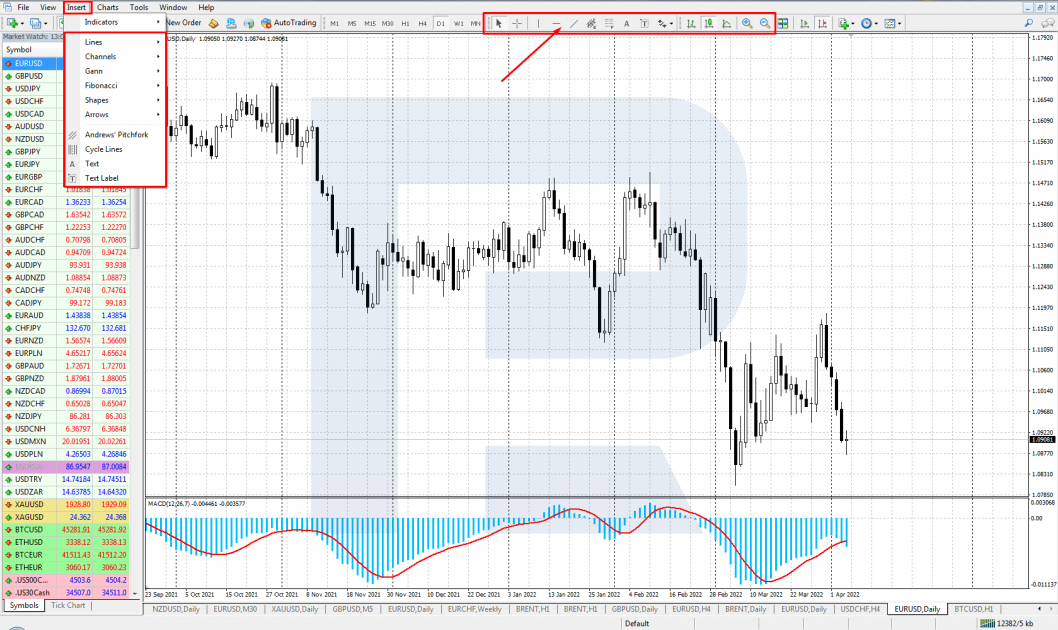Click the Market Watch vertical scrollbar
1058x630 pixels.
coord(135,216)
